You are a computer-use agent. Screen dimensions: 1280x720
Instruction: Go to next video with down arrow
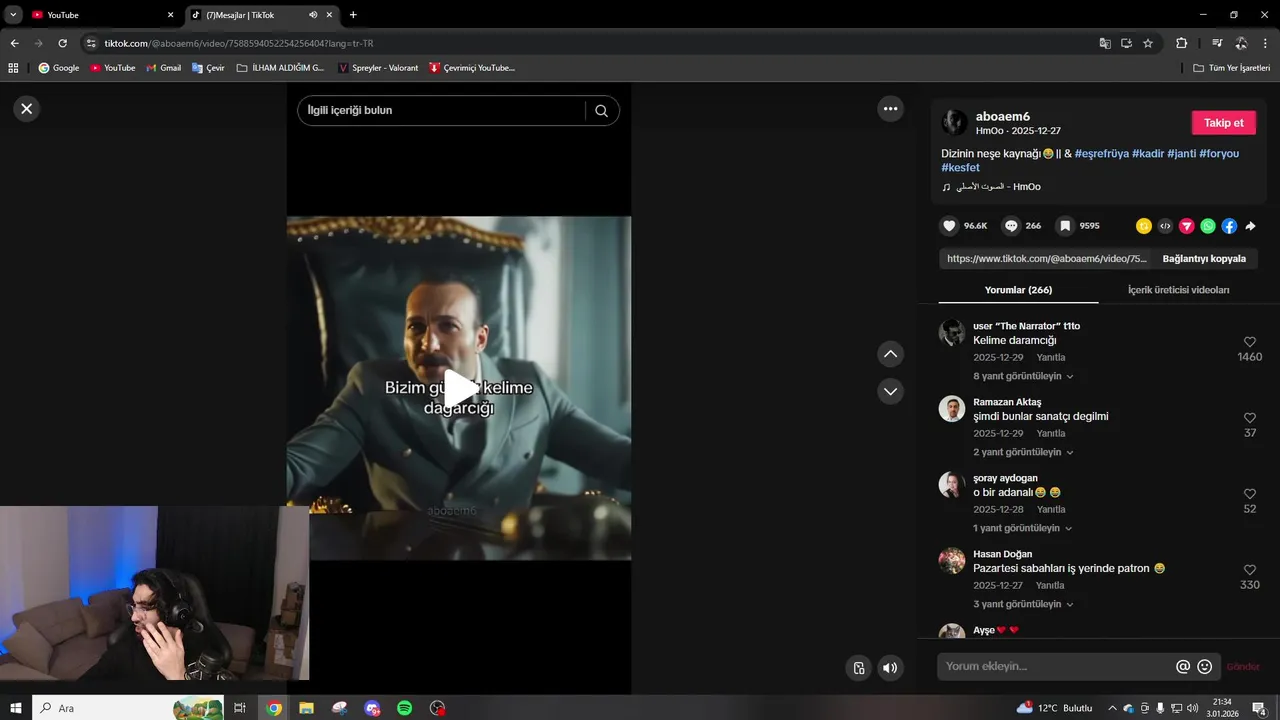pos(890,391)
